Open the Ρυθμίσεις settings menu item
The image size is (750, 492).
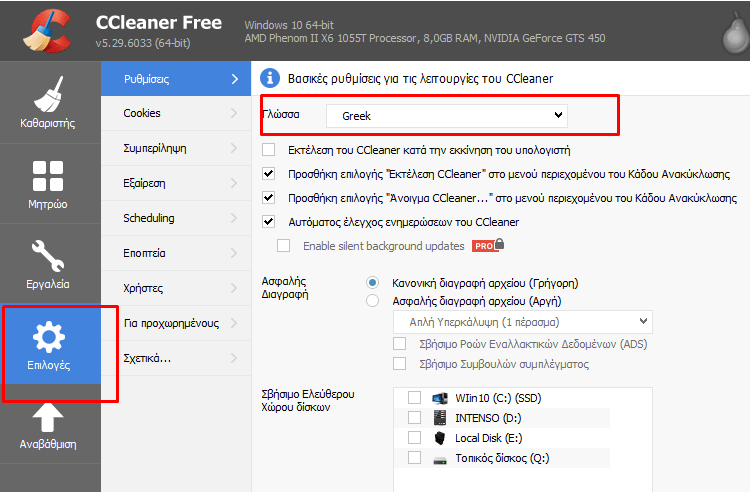(x=176, y=78)
